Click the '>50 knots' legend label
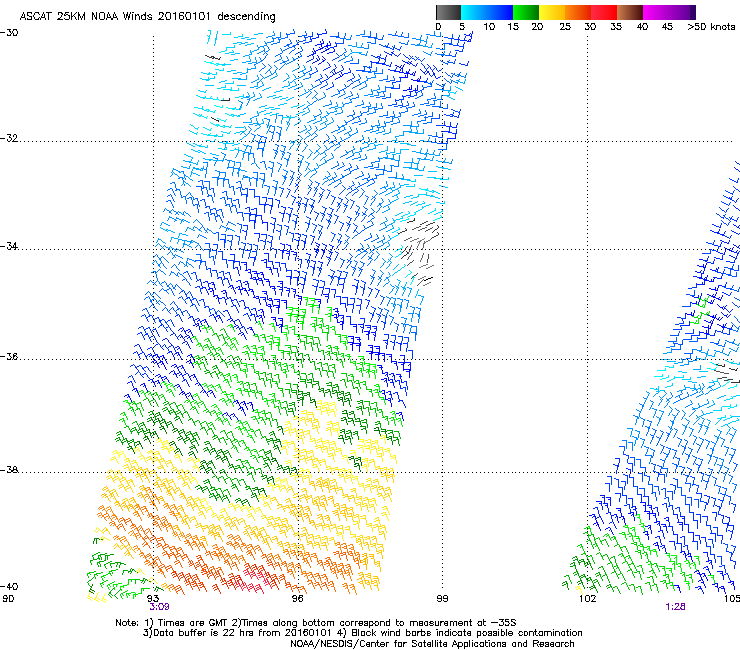Screen dimensions: 740x650 (x=711, y=27)
